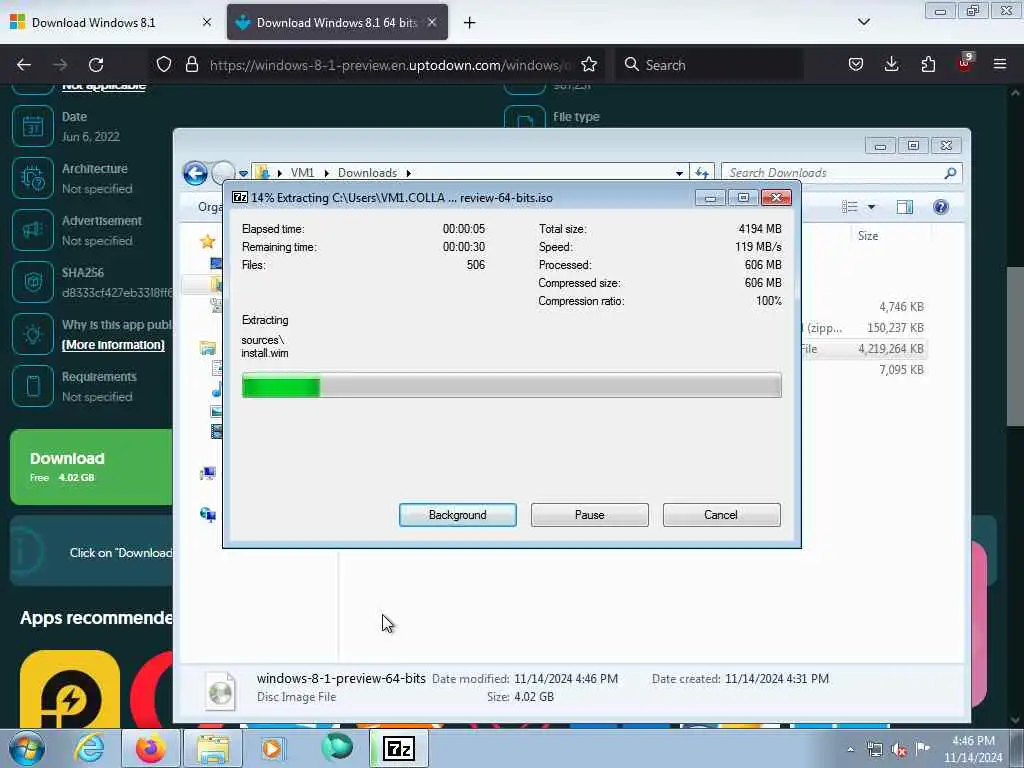Viewport: 1024px width, 768px height.
Task: Select the file row sized 150,237 KB
Action: pos(863,328)
